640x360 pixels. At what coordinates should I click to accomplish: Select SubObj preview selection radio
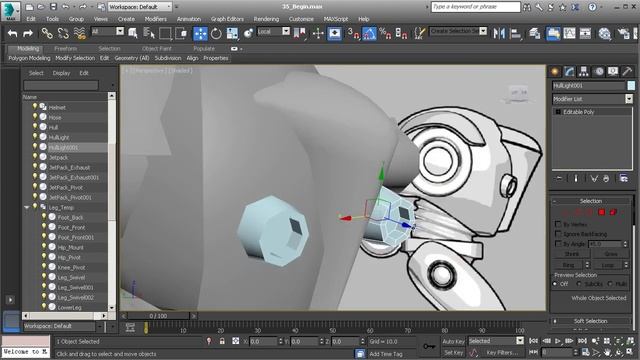tap(579, 284)
